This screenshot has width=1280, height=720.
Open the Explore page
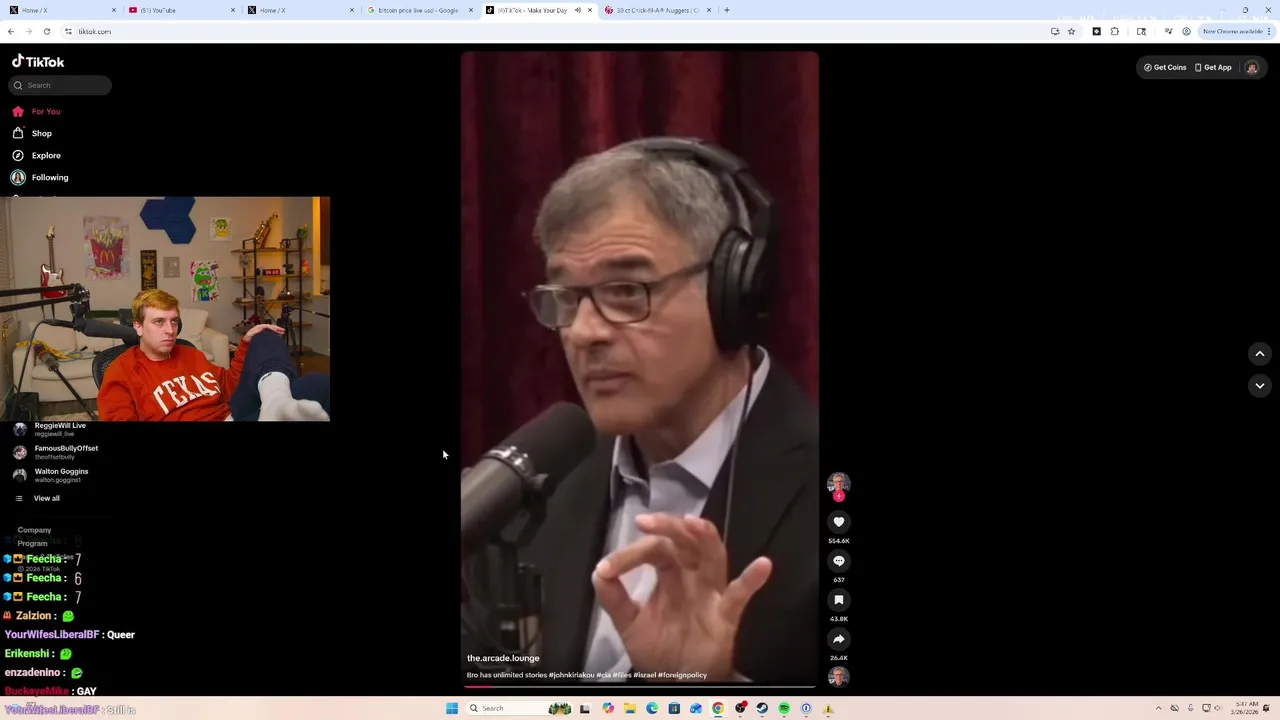[36, 155]
